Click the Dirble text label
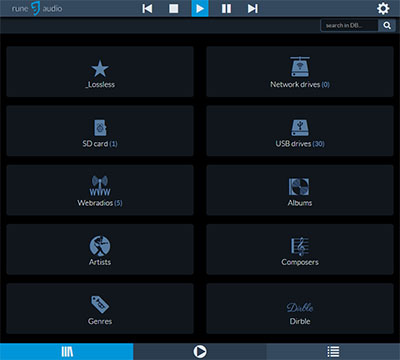This screenshot has width=400, height=360. (x=300, y=321)
